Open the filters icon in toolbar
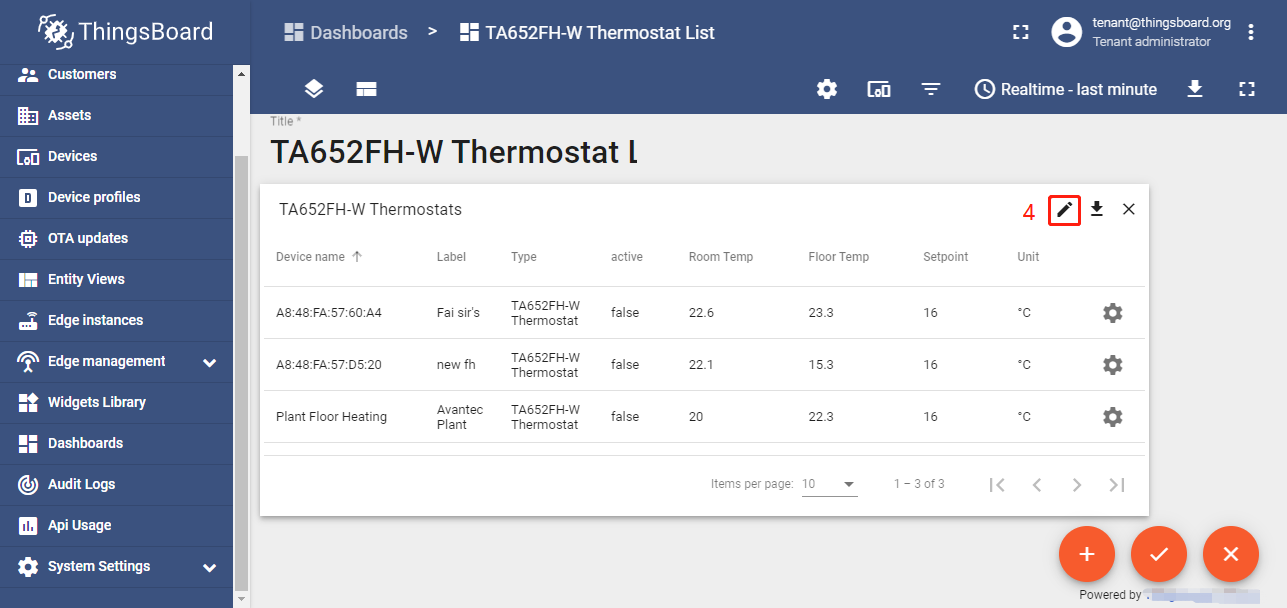Image resolution: width=1287 pixels, height=608 pixels. pos(931,89)
